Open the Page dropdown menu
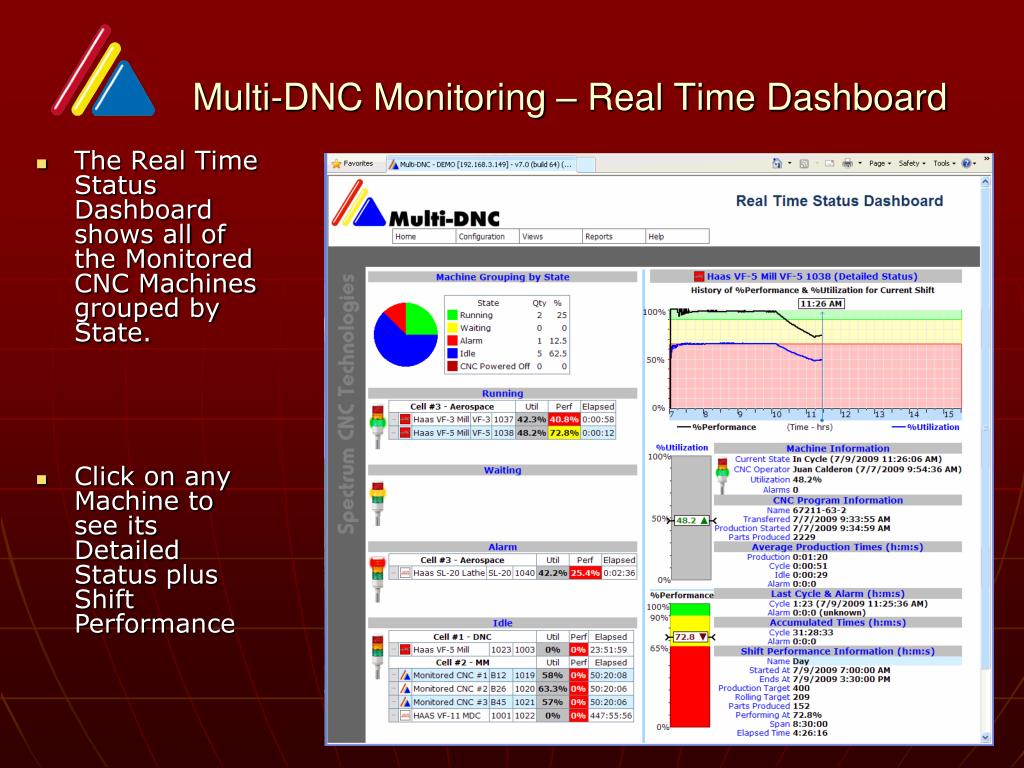1024x768 pixels. click(x=880, y=163)
